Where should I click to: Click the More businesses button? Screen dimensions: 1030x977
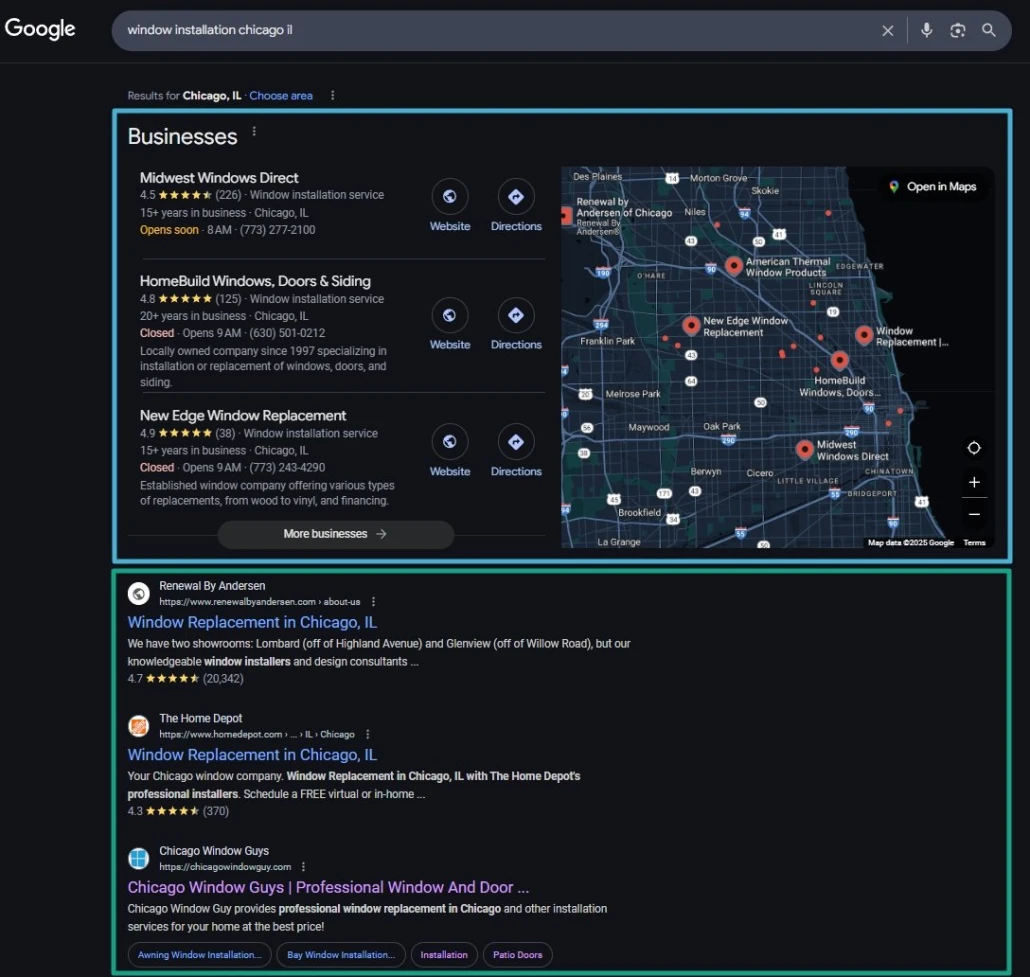click(x=336, y=534)
